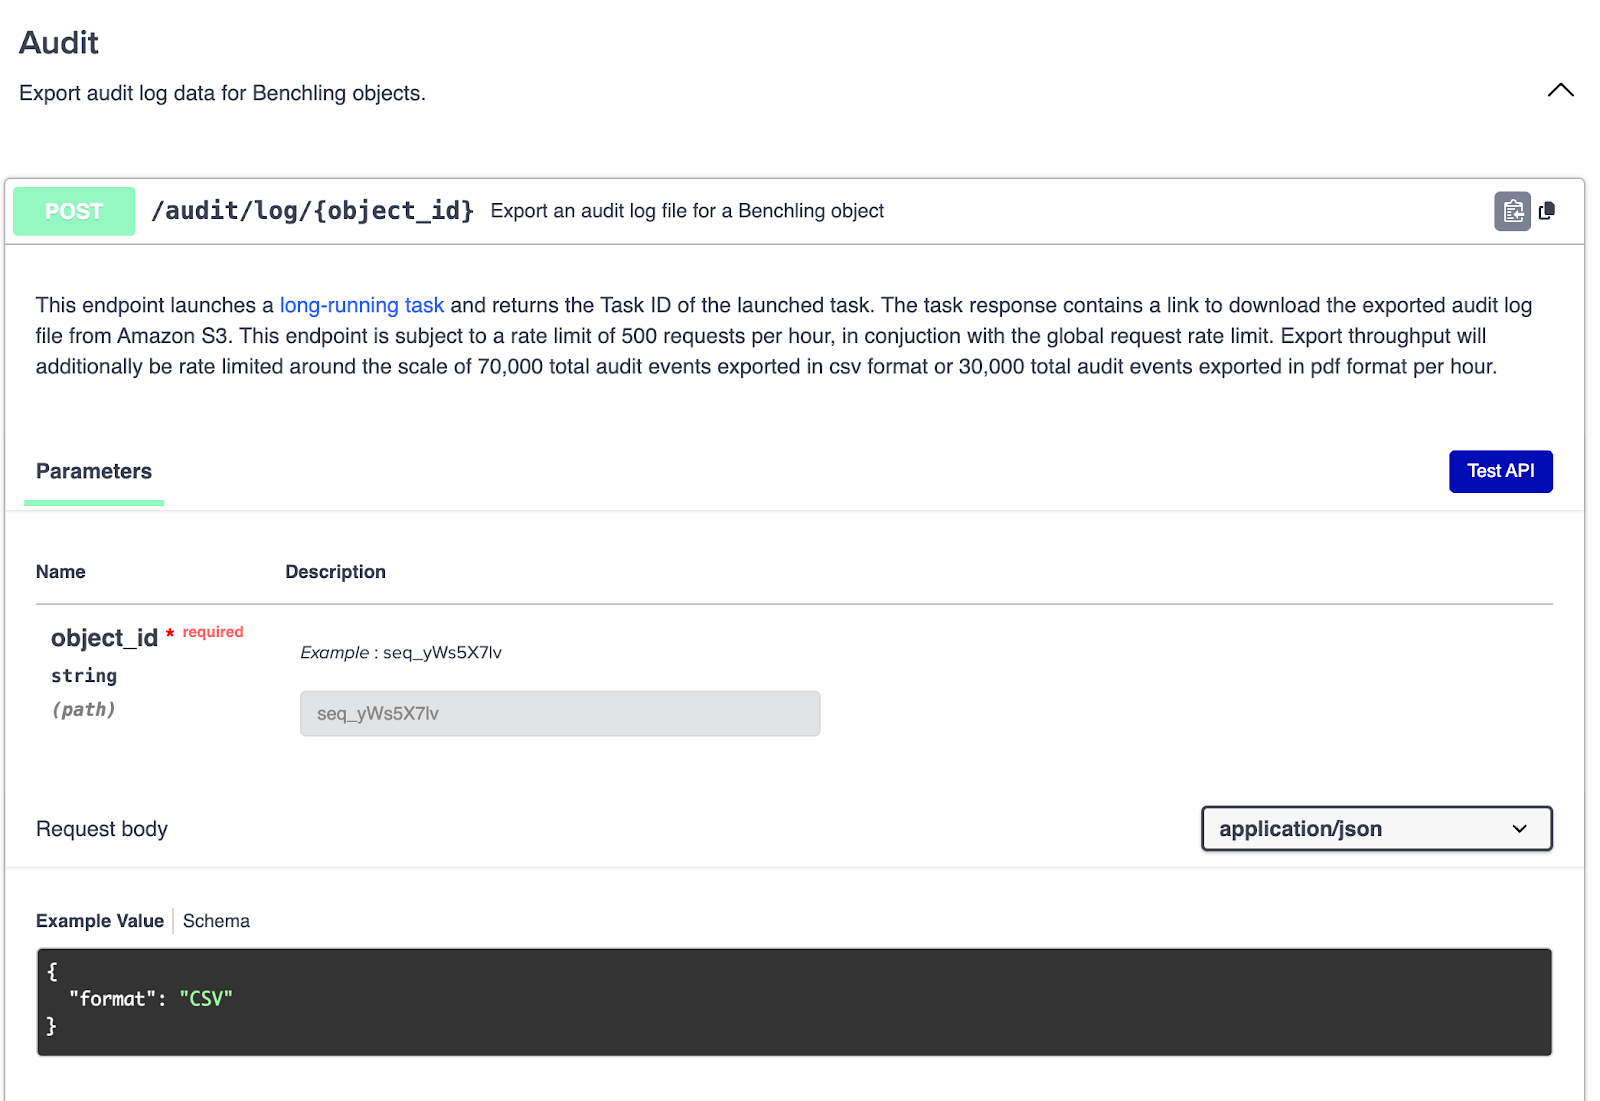The image size is (1600, 1101).
Task: Select the Parameters tab
Action: (94, 472)
